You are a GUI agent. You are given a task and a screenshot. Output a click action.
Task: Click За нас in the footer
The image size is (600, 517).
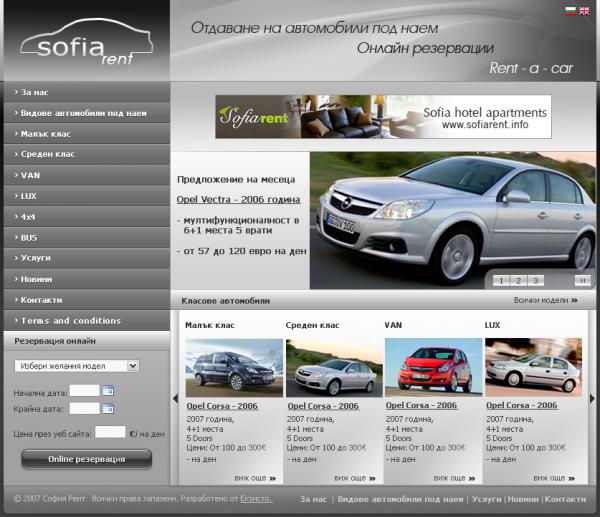point(313,499)
